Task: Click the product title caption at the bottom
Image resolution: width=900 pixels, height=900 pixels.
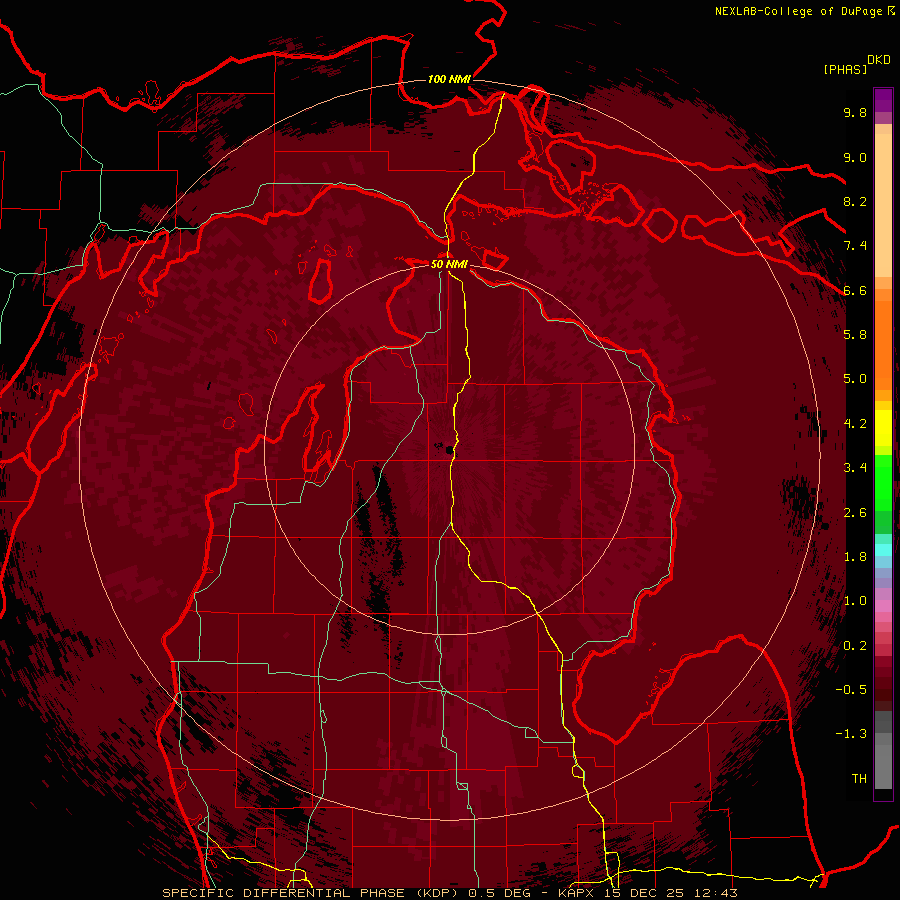Action: (450, 893)
